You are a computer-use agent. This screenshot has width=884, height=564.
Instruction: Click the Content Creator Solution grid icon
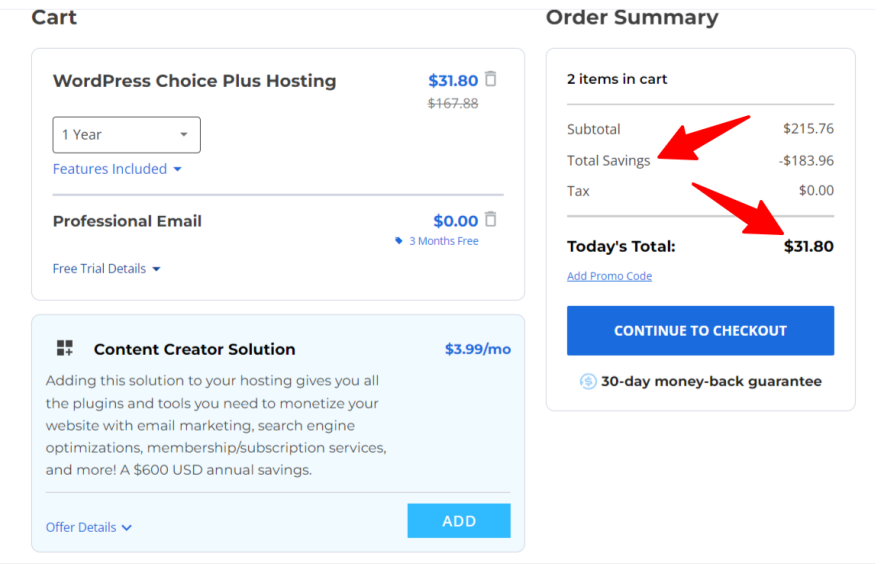tap(65, 348)
